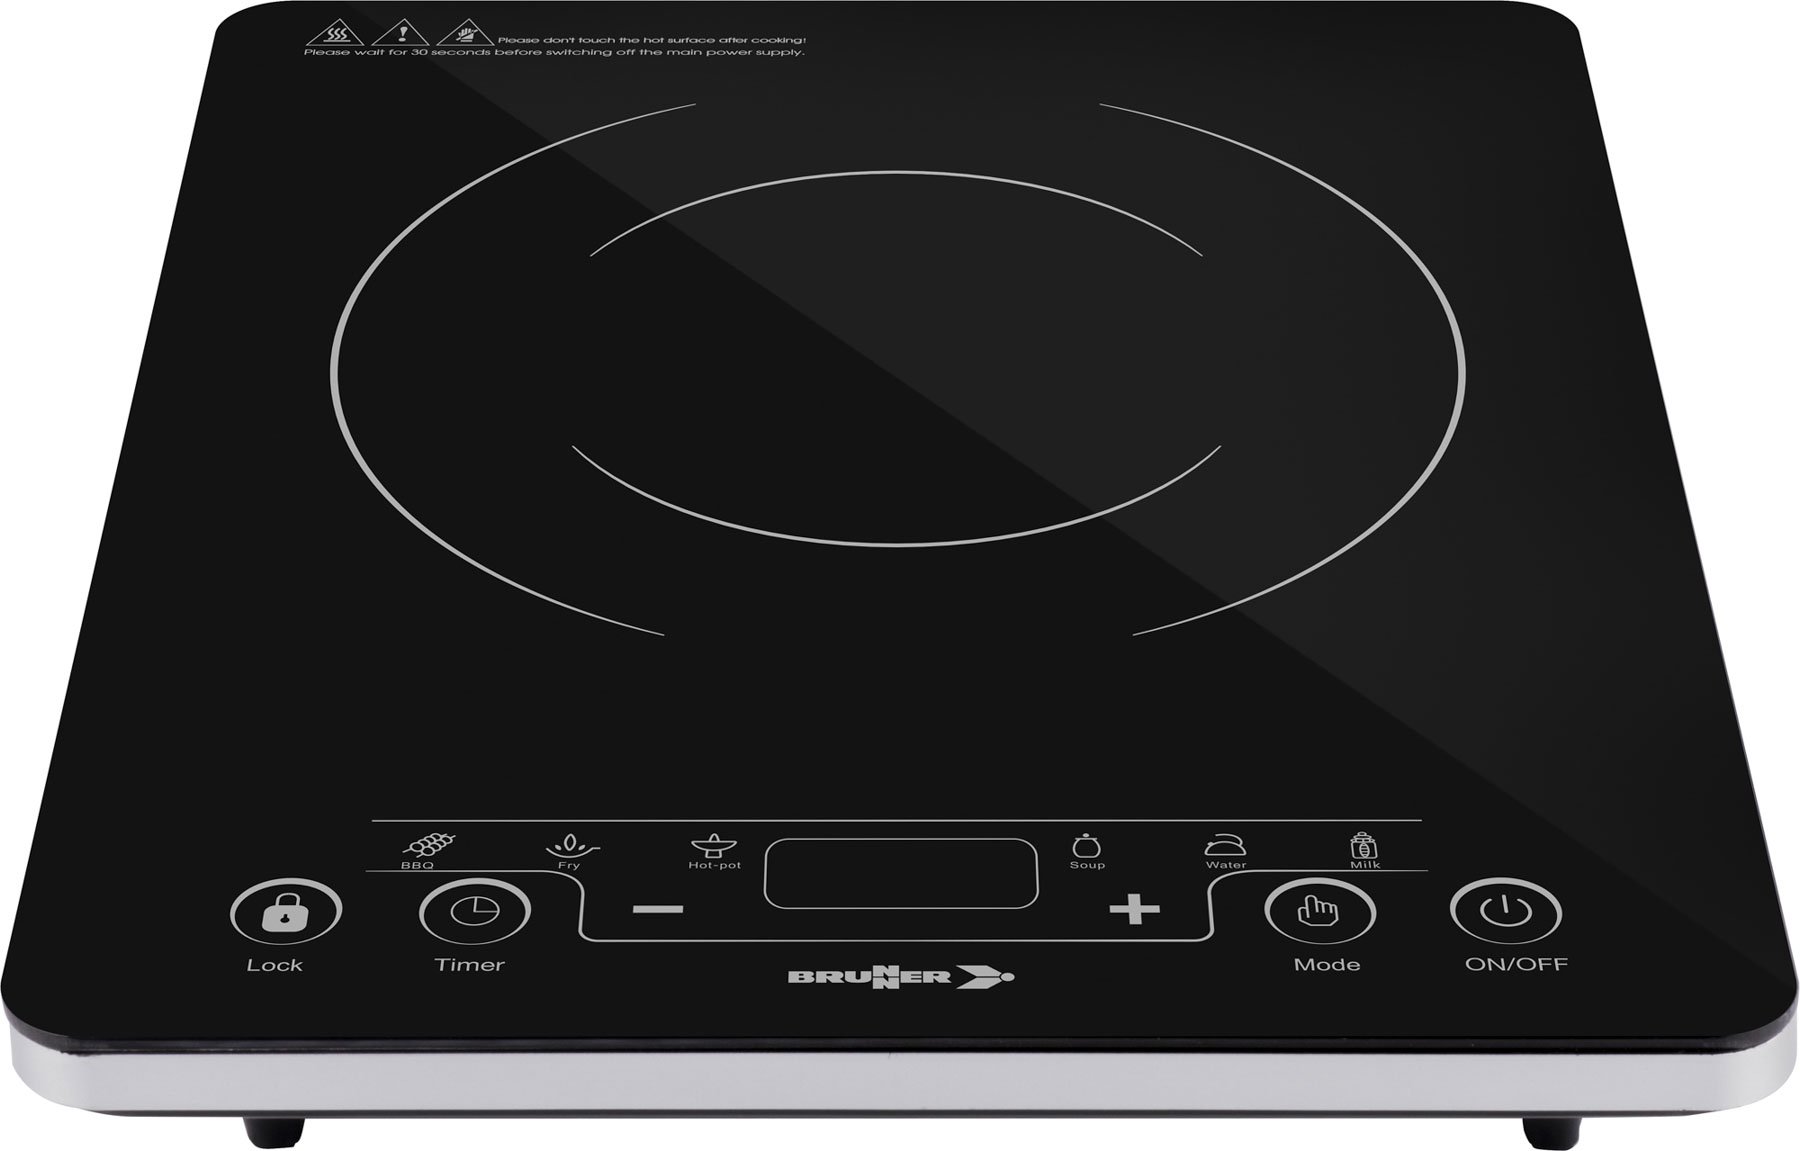Click the hot surface warning triangle

pyautogui.click(x=322, y=34)
